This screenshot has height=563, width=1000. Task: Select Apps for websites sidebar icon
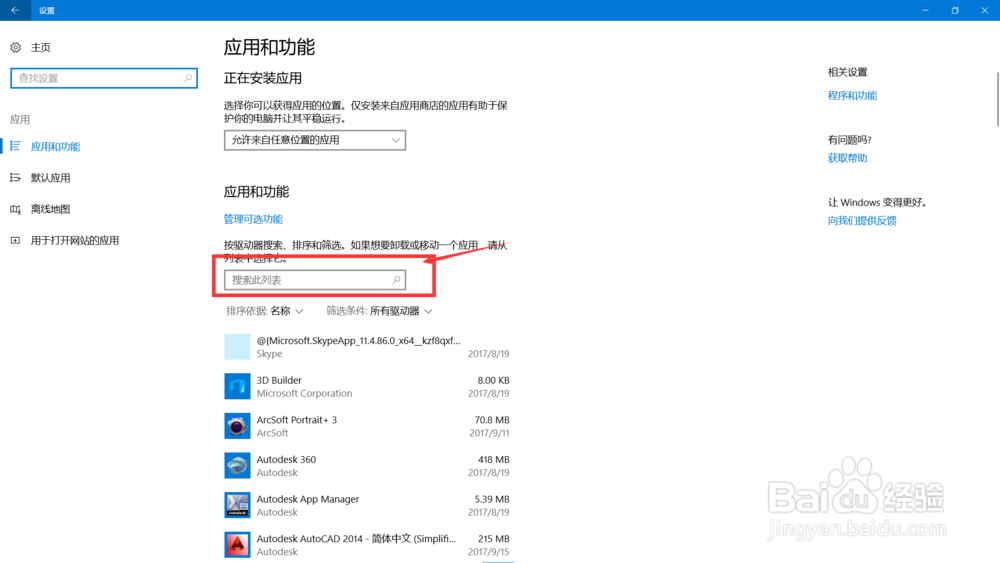click(x=15, y=240)
